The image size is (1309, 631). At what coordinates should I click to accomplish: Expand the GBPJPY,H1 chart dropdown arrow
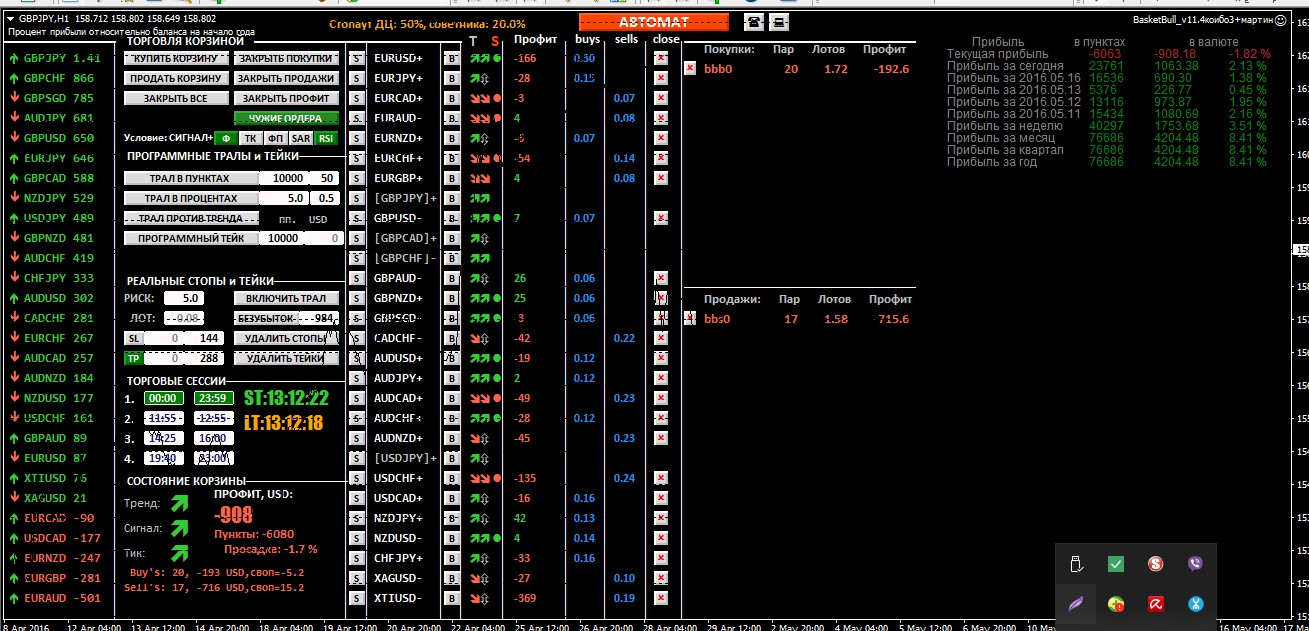point(10,19)
